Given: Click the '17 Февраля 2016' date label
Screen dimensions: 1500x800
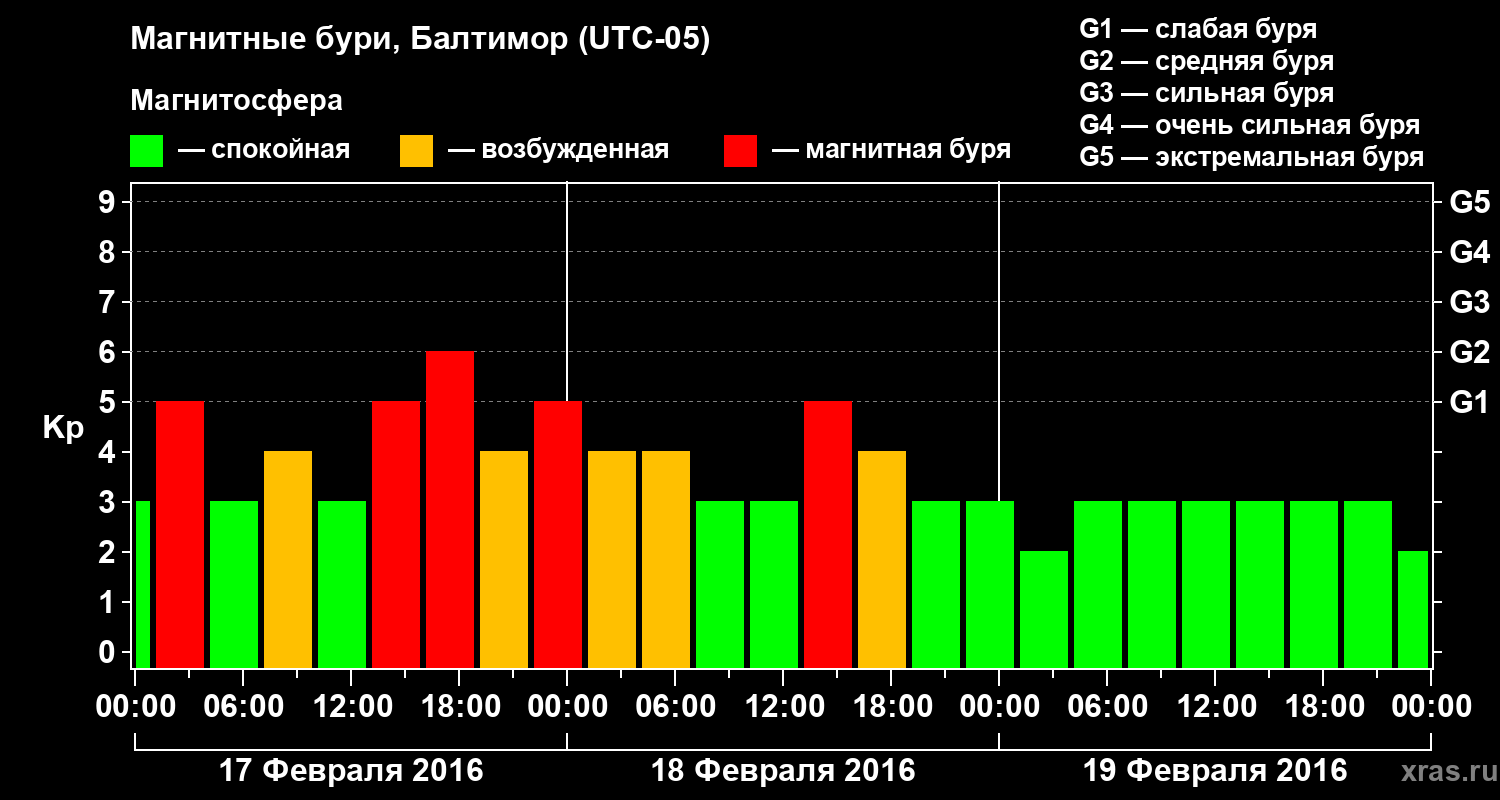Looking at the screenshot, I should (x=351, y=771).
